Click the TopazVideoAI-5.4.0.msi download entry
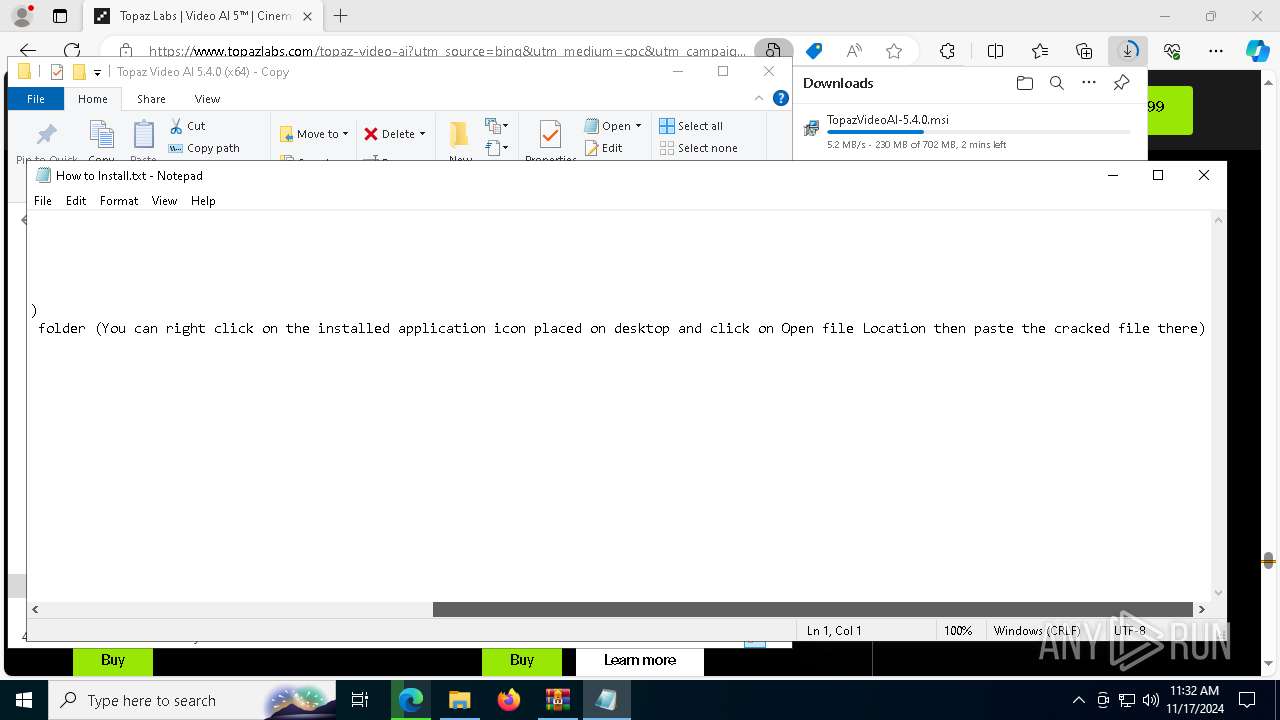Image resolution: width=1280 pixels, height=720 pixels. (x=968, y=132)
